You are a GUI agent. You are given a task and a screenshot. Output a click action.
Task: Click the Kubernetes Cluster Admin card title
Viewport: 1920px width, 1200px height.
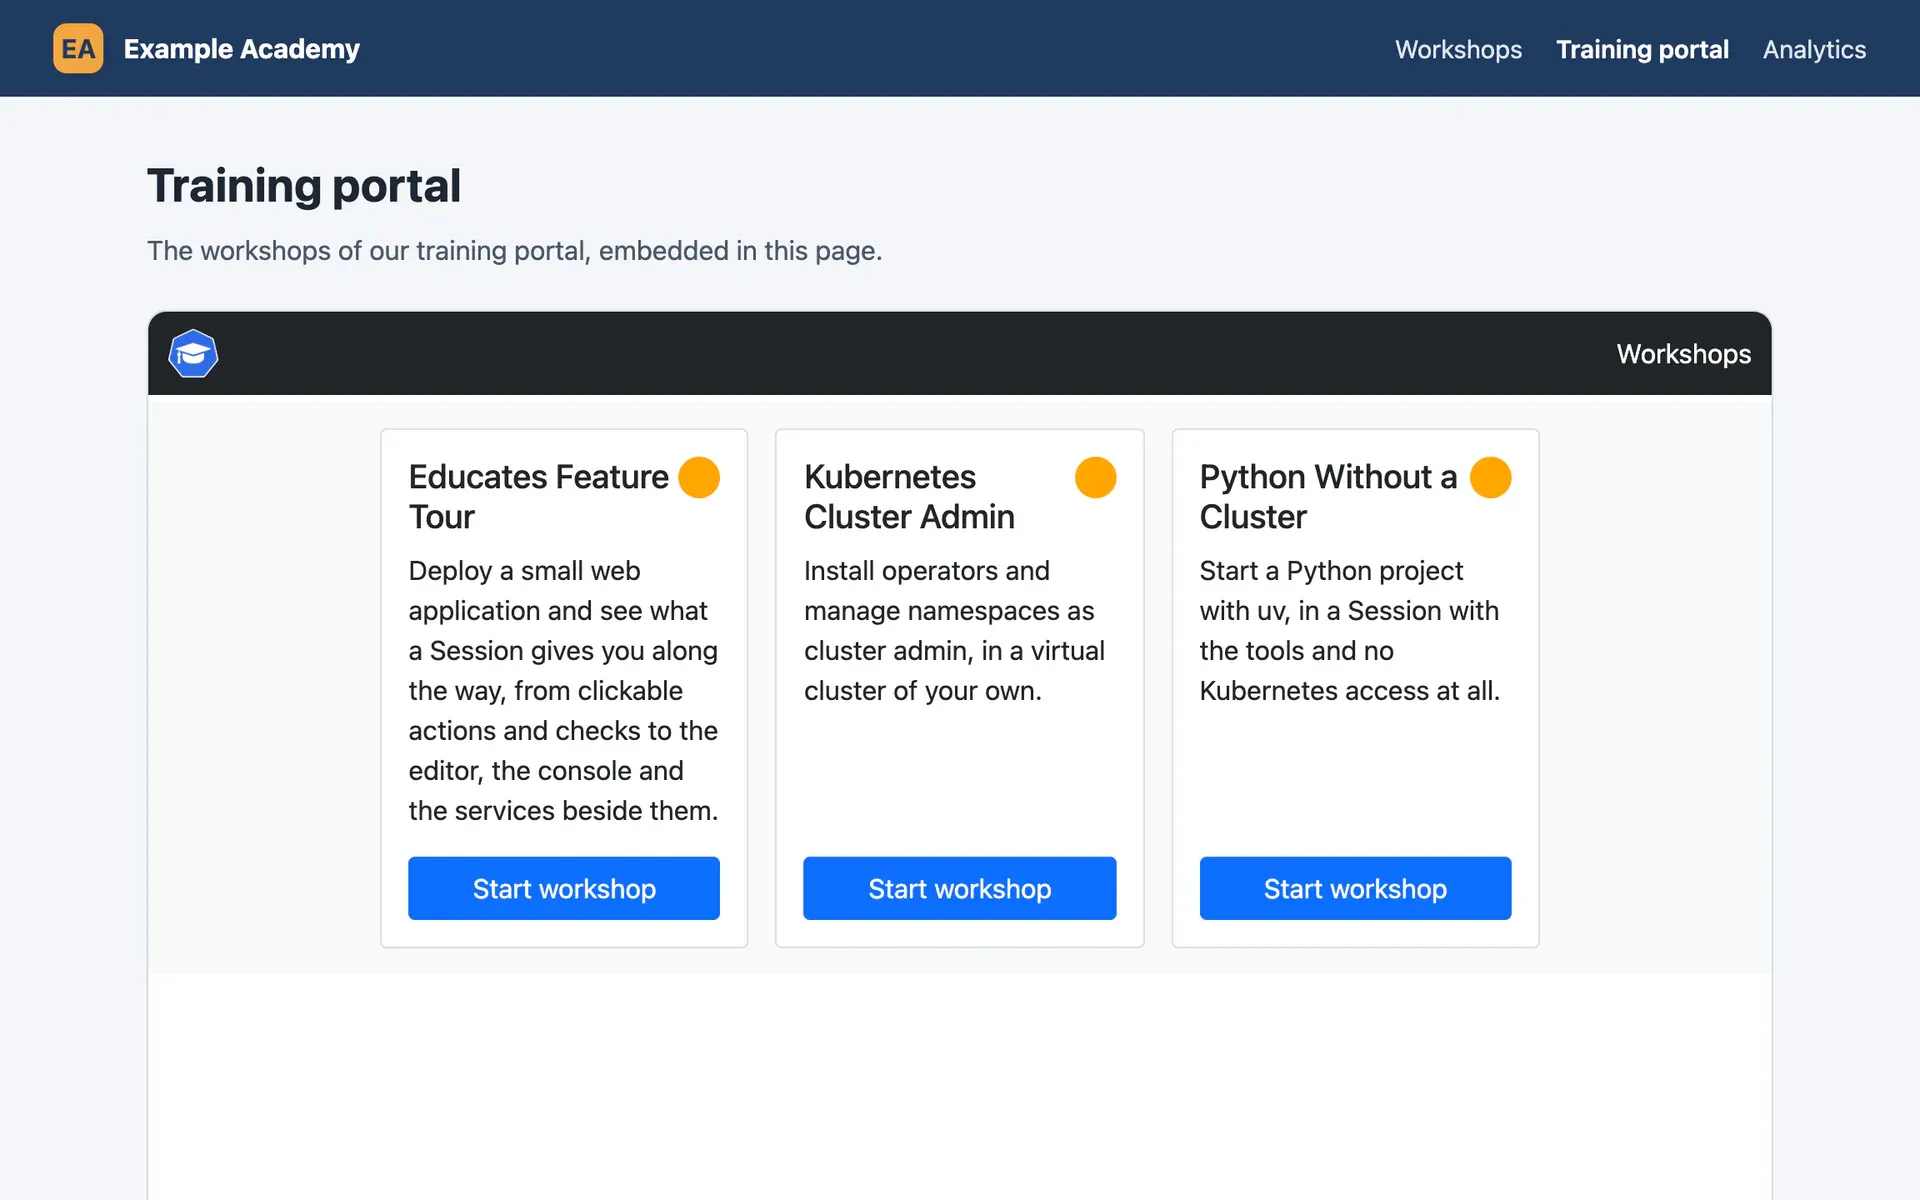click(x=909, y=497)
